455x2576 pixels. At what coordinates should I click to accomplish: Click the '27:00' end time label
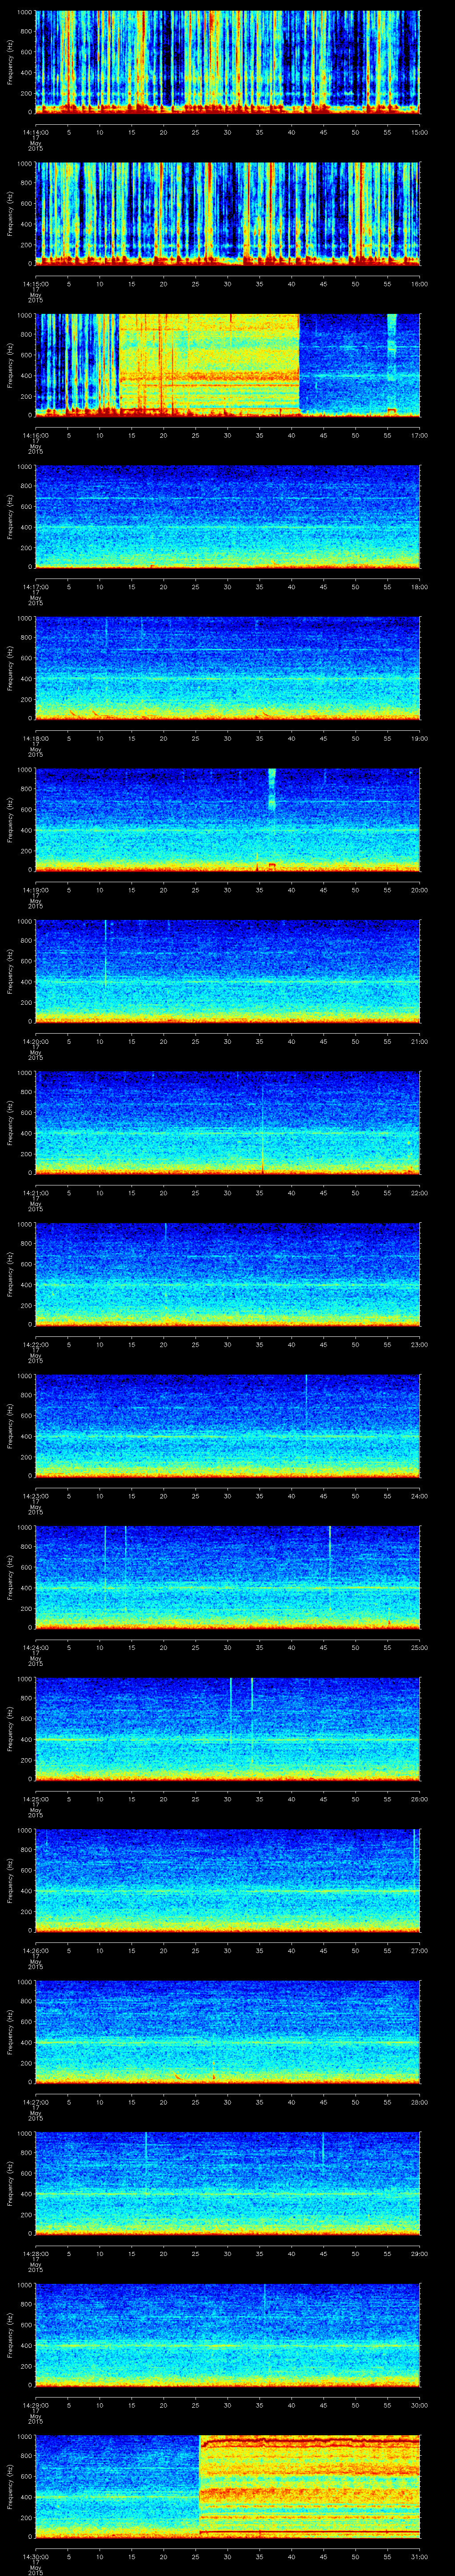tap(420, 1950)
